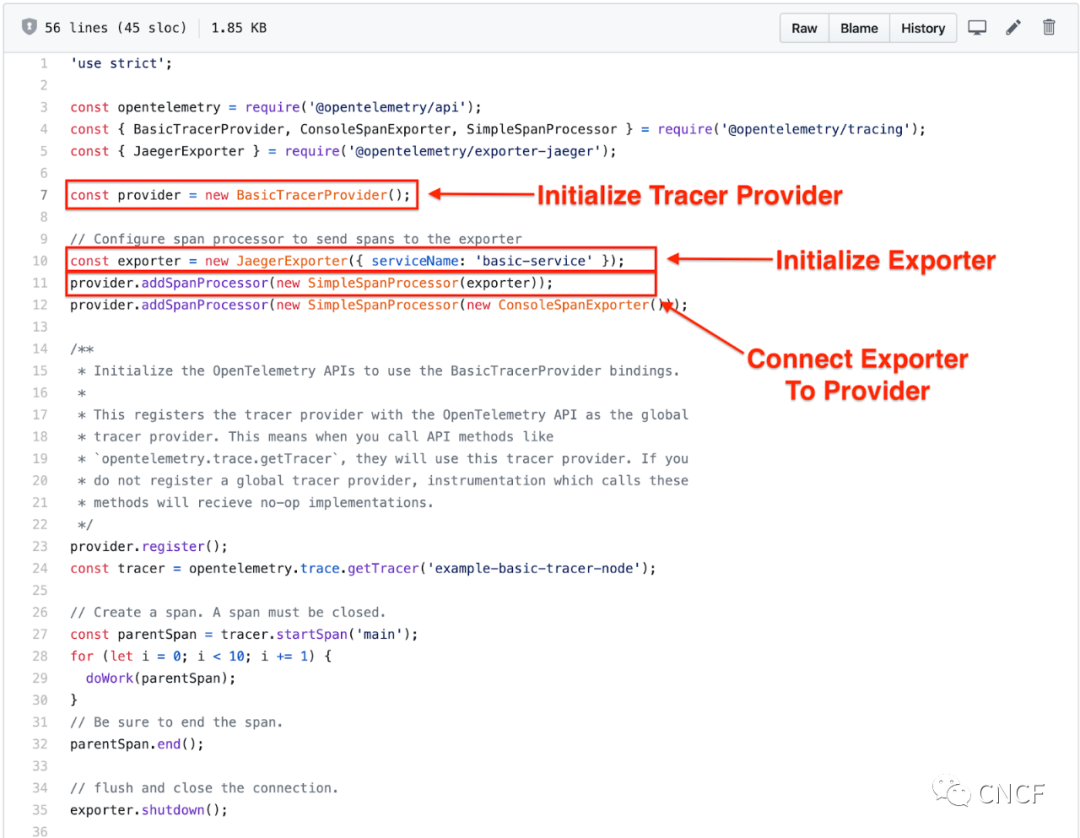Click the for loop line 28
1080x838 pixels.
point(200,656)
